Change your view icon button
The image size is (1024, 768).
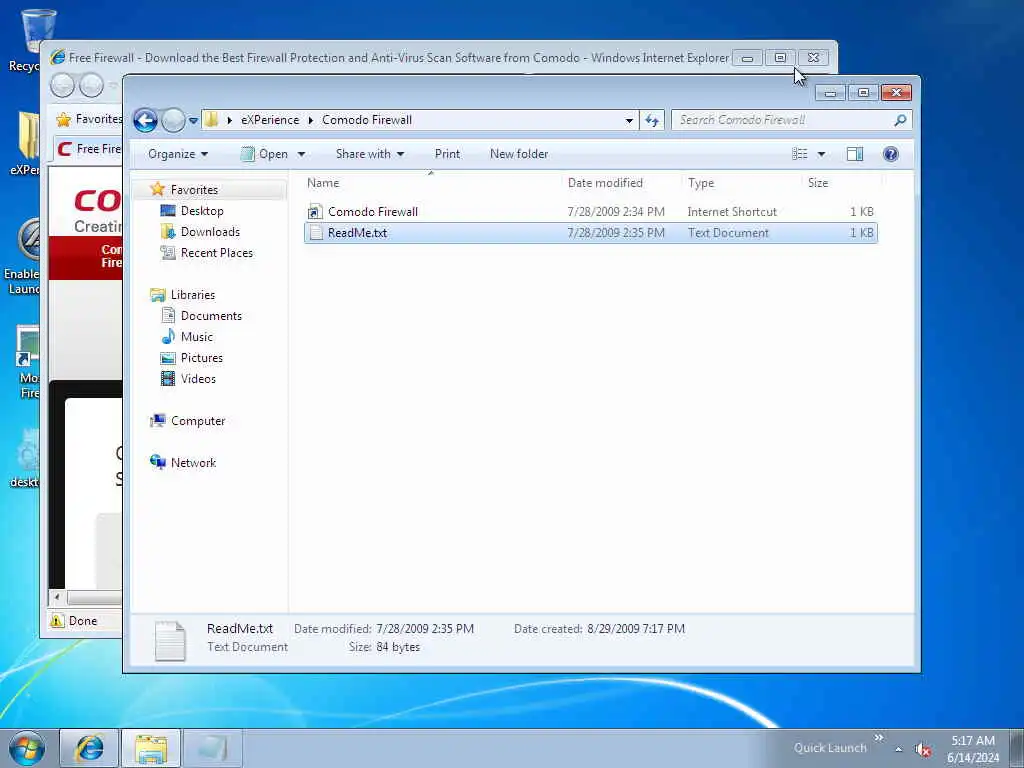pyautogui.click(x=800, y=154)
